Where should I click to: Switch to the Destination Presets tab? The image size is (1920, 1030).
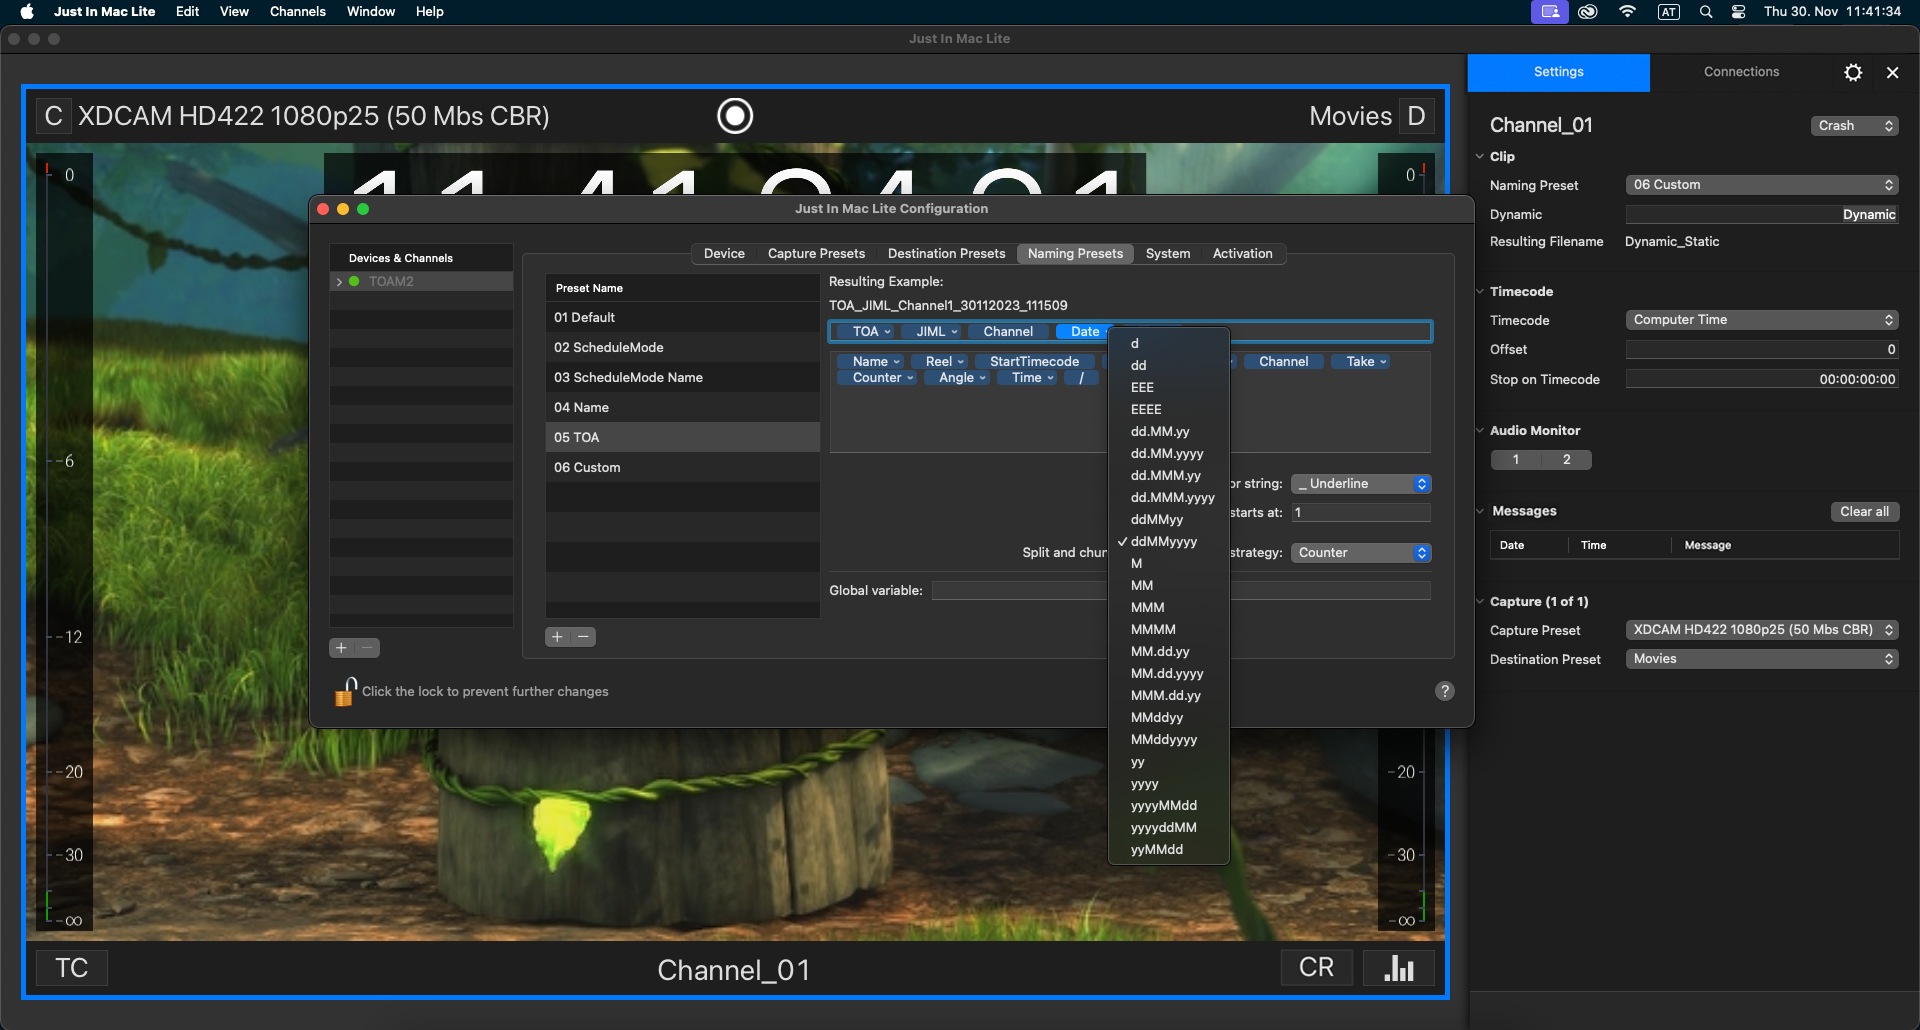click(947, 254)
